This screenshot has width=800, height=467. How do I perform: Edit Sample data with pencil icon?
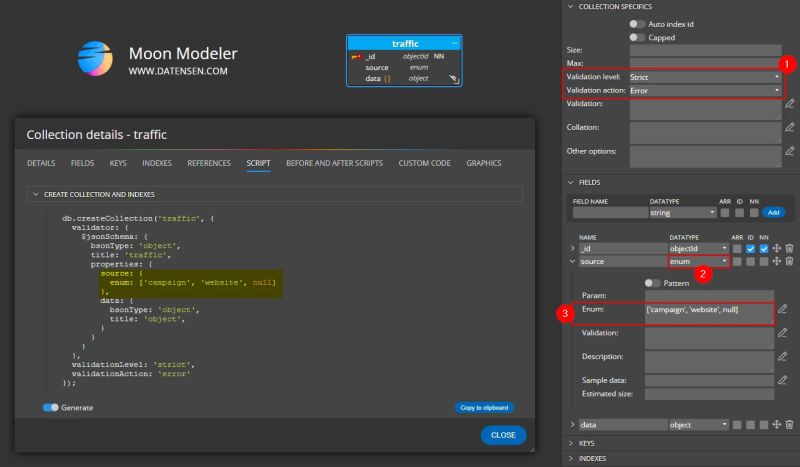coord(782,380)
